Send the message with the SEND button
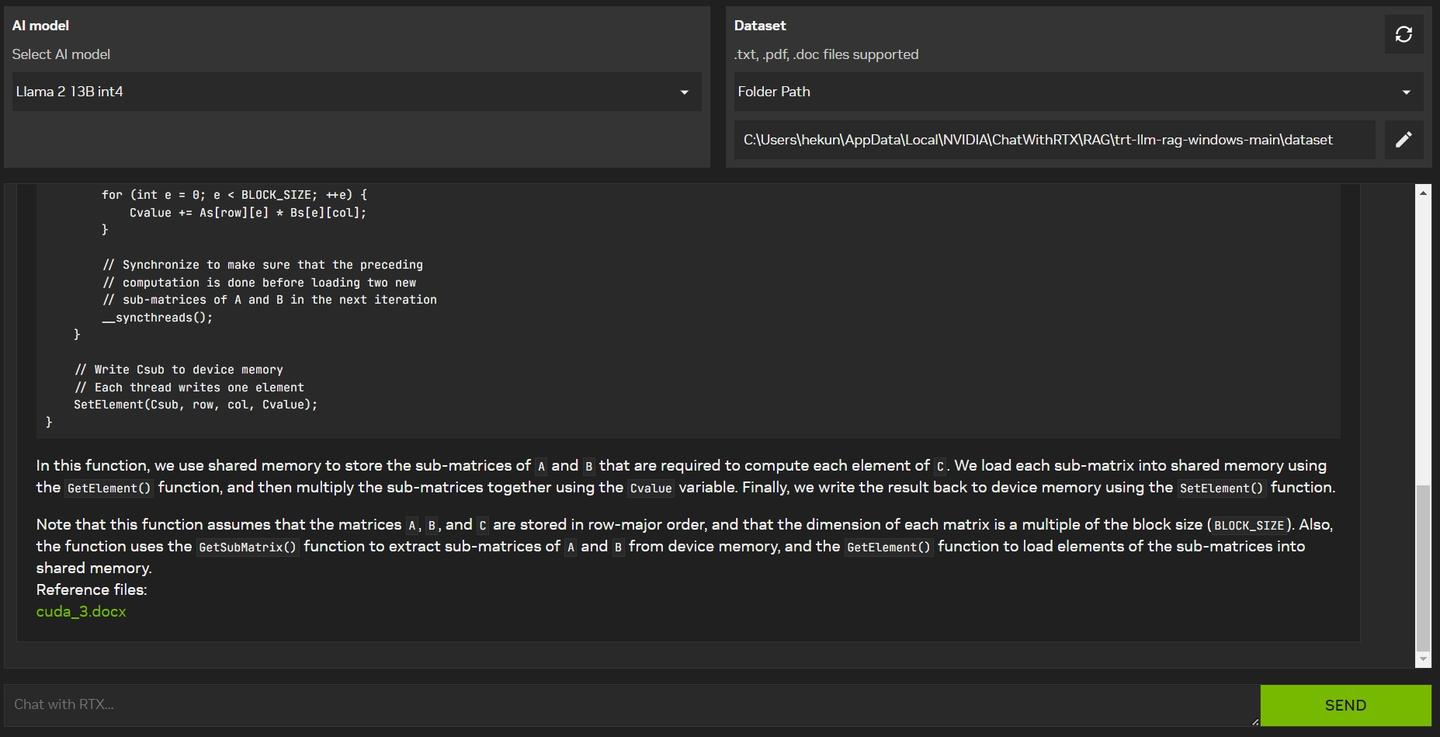Screen dimensions: 1440x737 pos(1345,705)
